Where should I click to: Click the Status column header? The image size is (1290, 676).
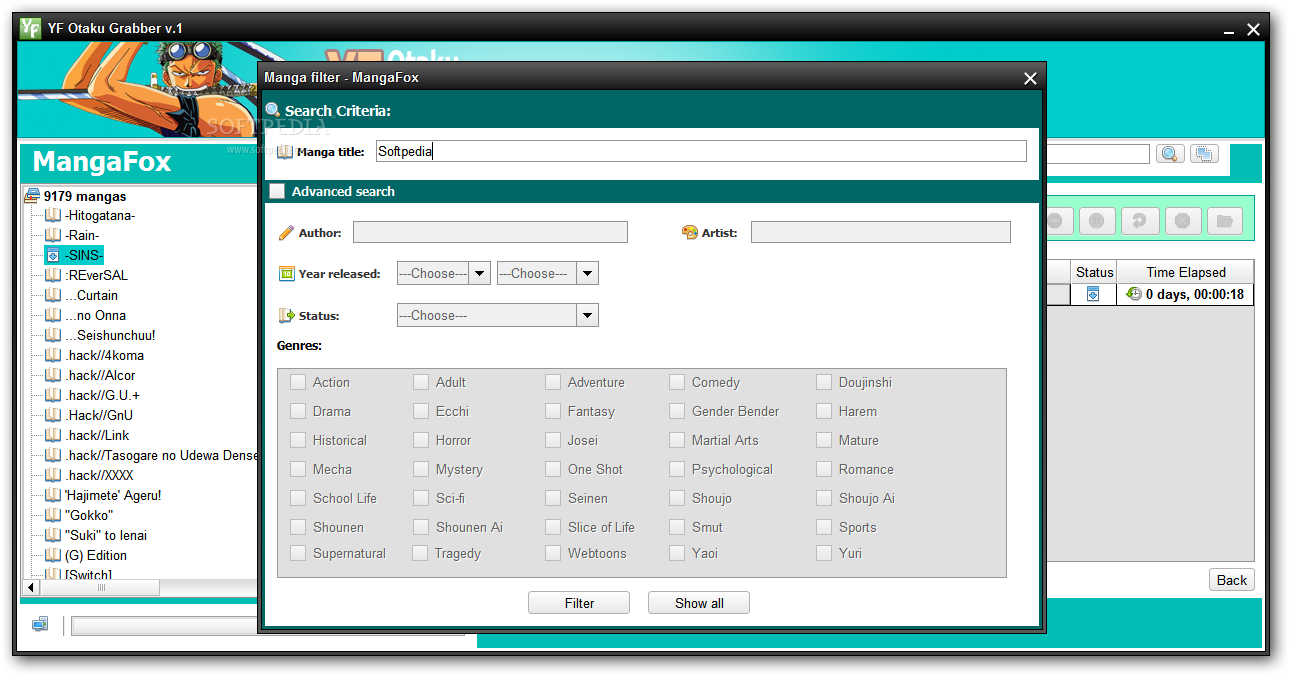click(1094, 272)
